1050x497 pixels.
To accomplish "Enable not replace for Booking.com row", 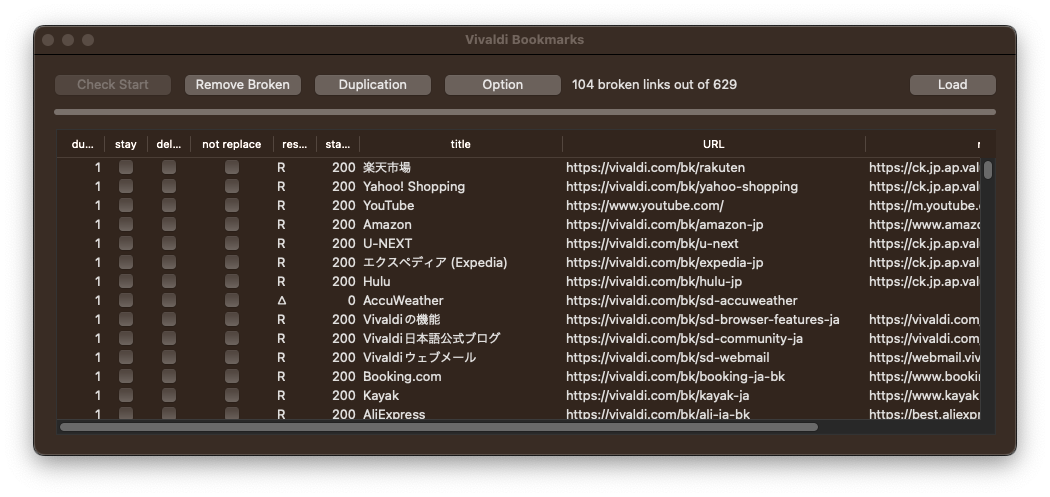I will click(232, 376).
